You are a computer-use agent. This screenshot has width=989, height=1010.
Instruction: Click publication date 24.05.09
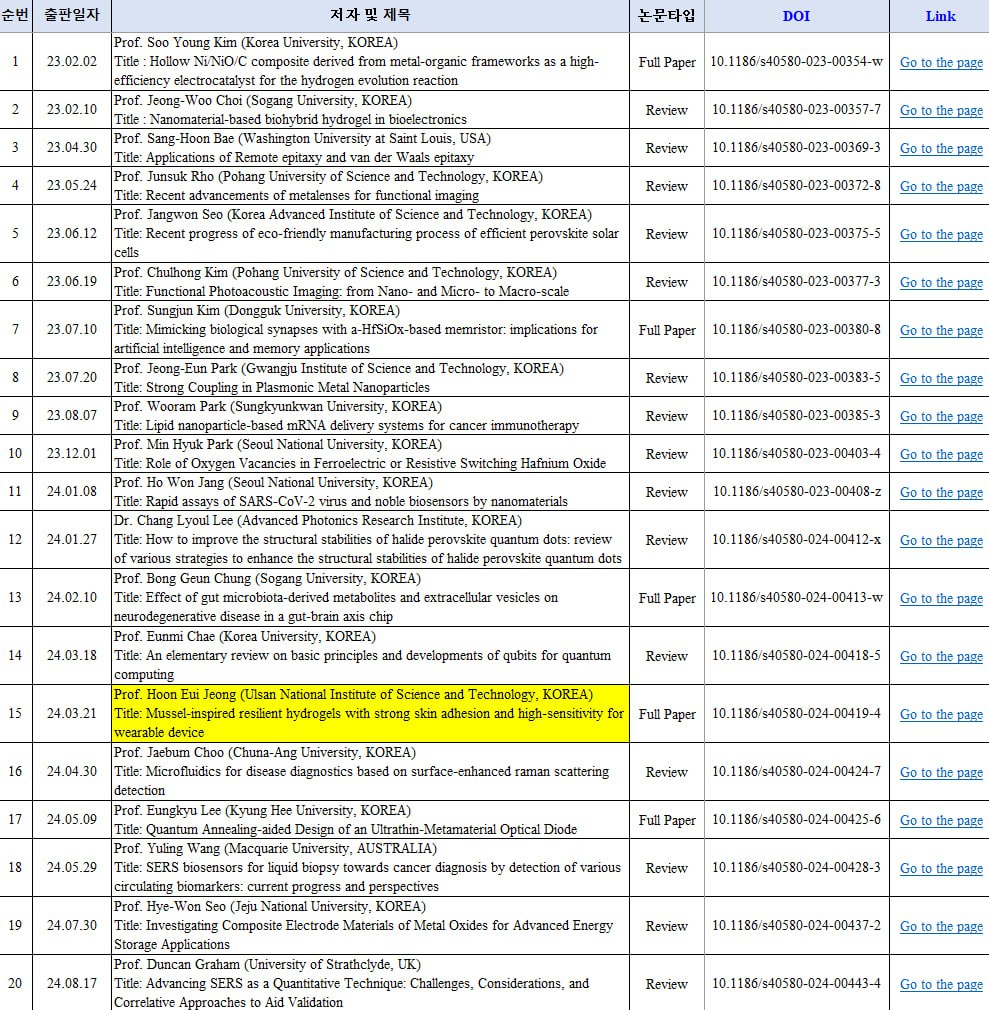[72, 820]
